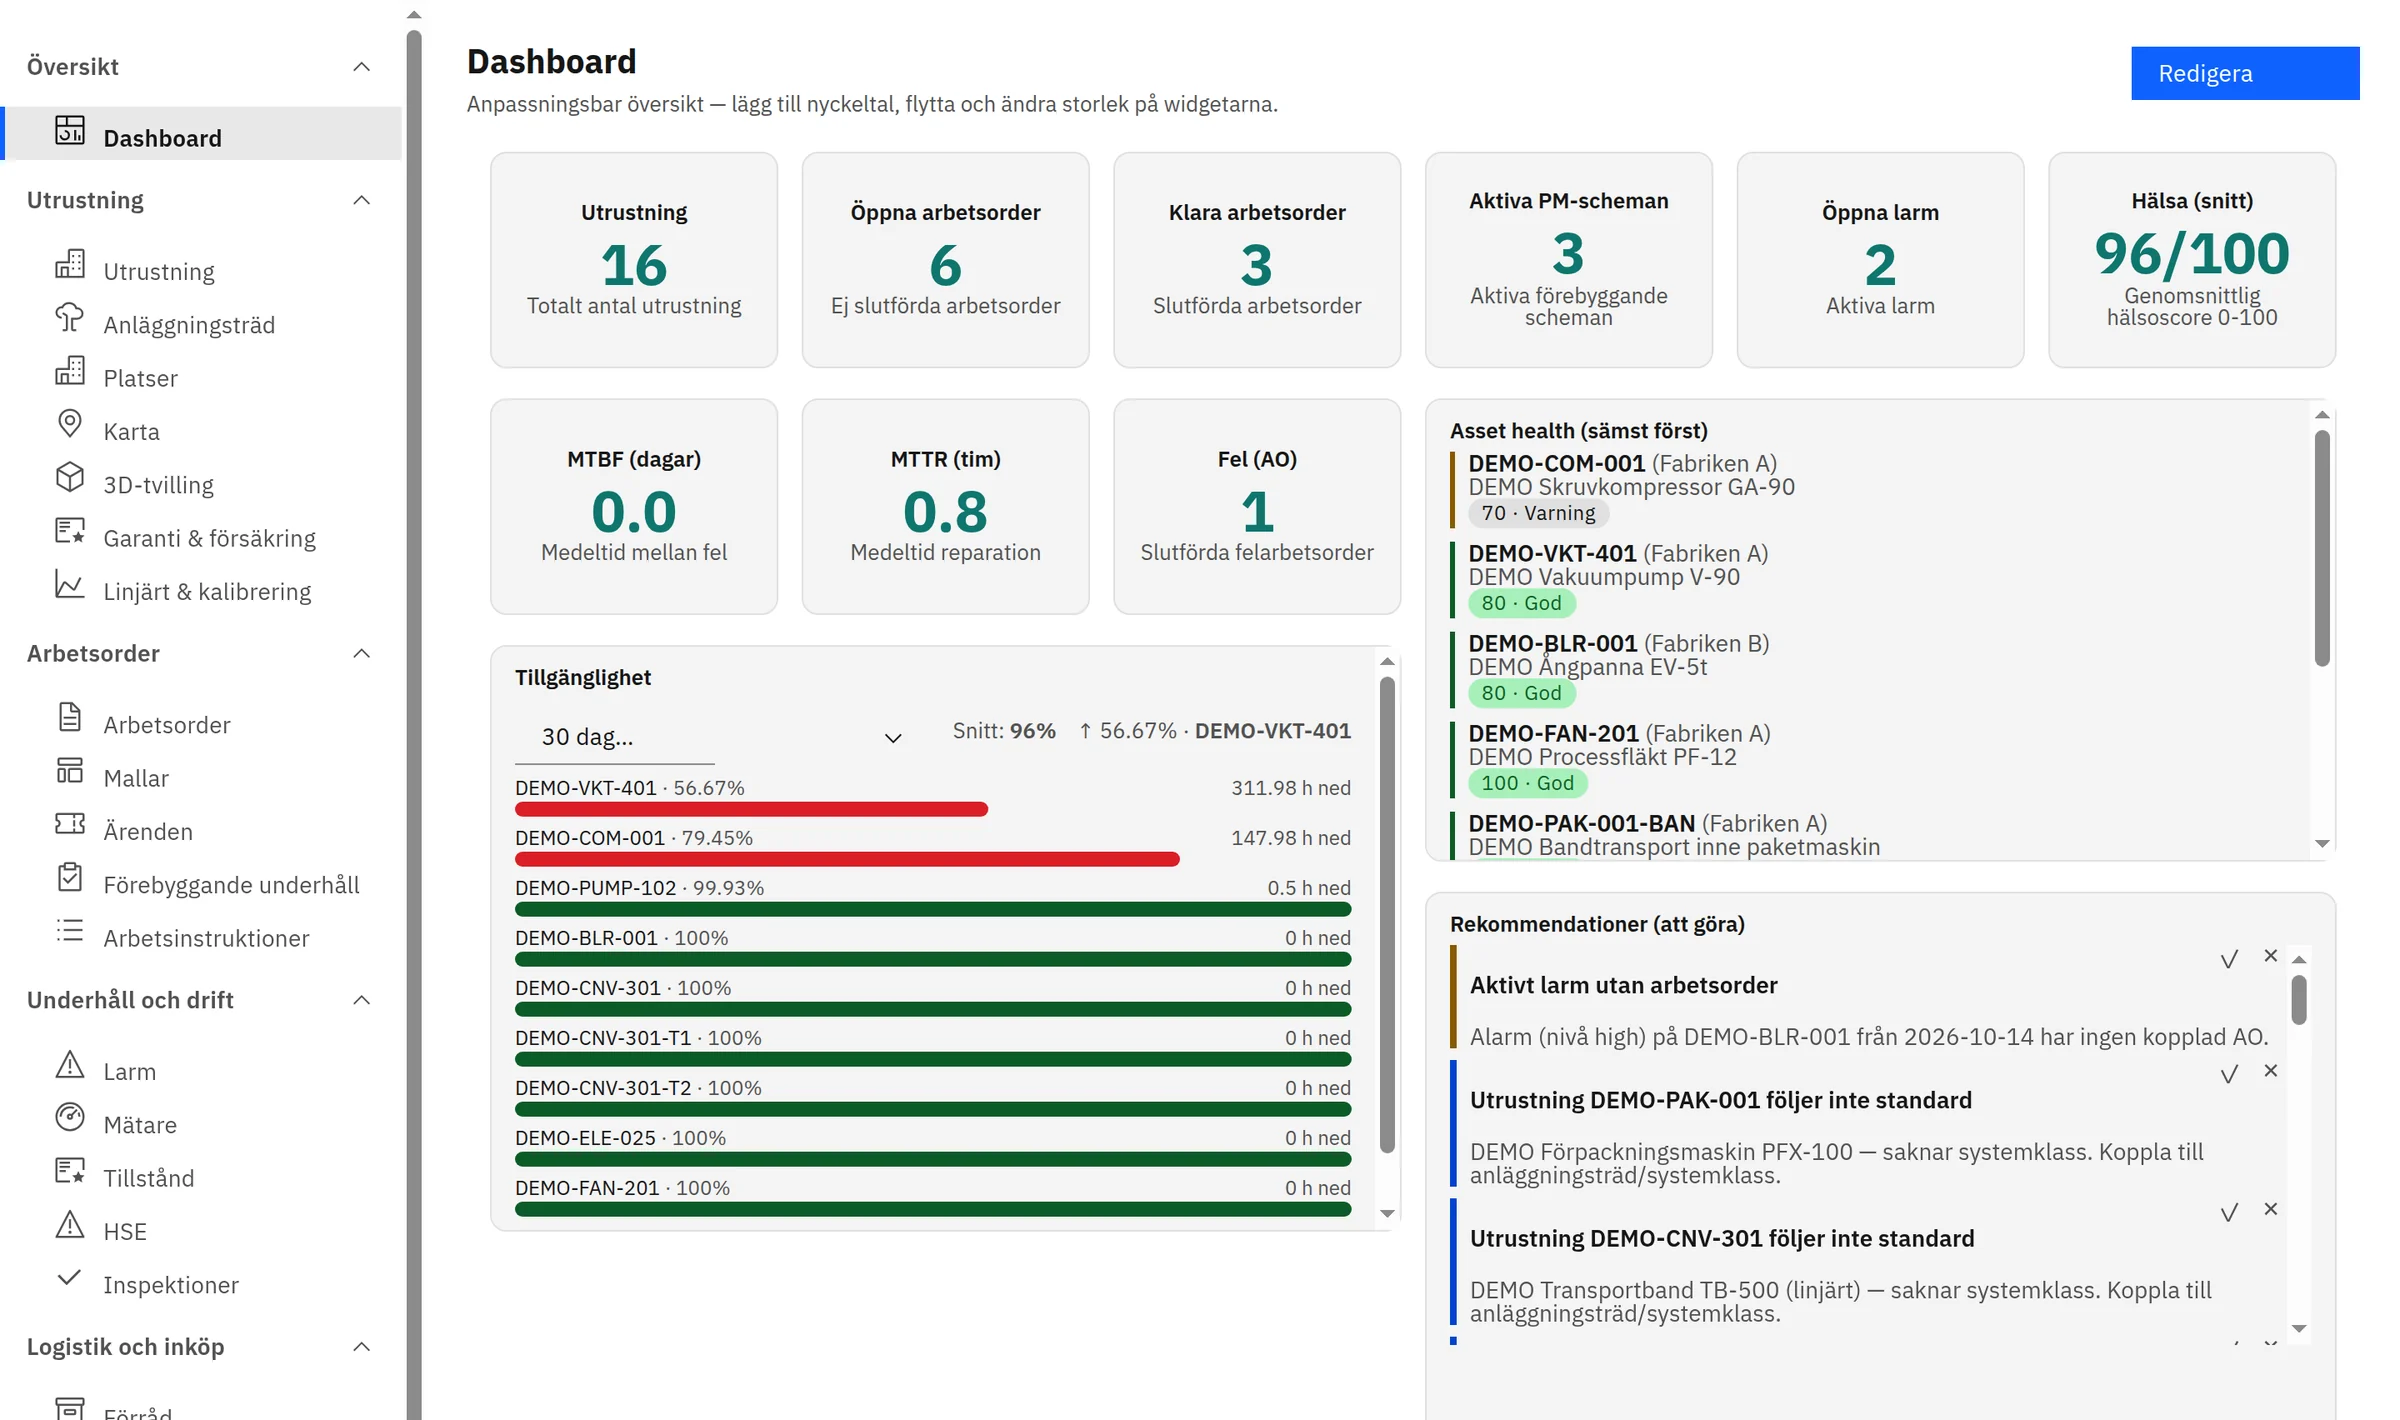Select the Mätare gauge icon
2400x1420 pixels.
point(70,1118)
